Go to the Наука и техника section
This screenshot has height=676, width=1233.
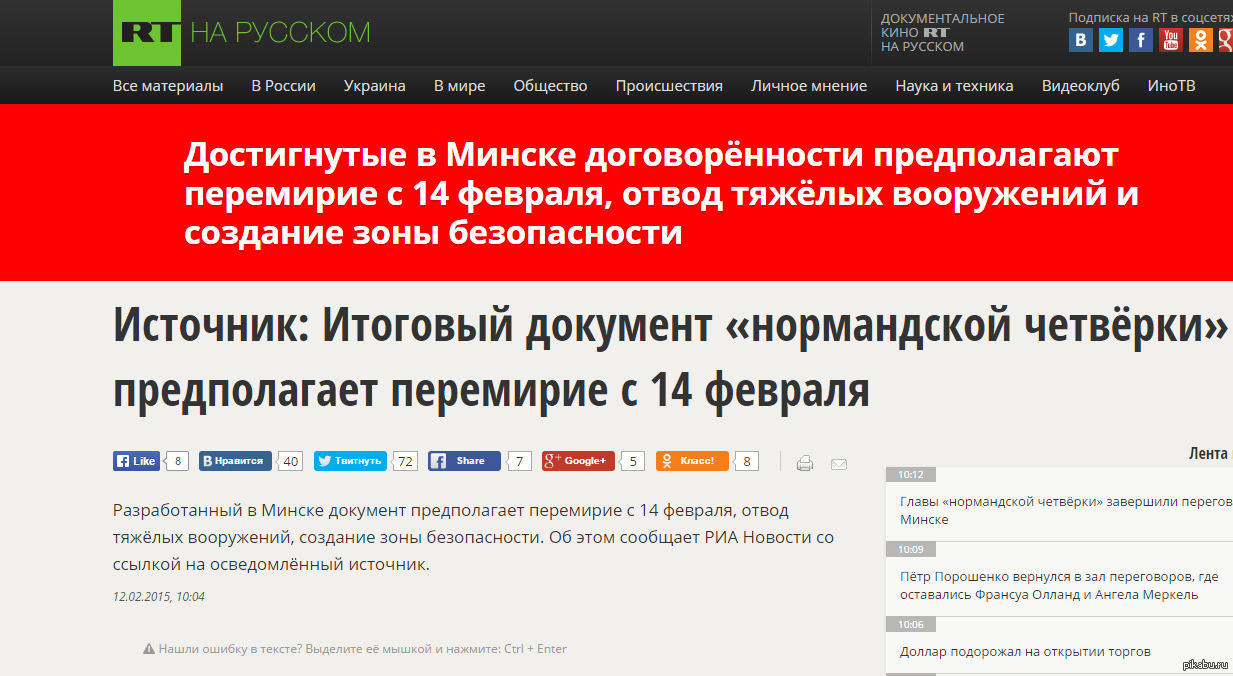click(x=954, y=86)
